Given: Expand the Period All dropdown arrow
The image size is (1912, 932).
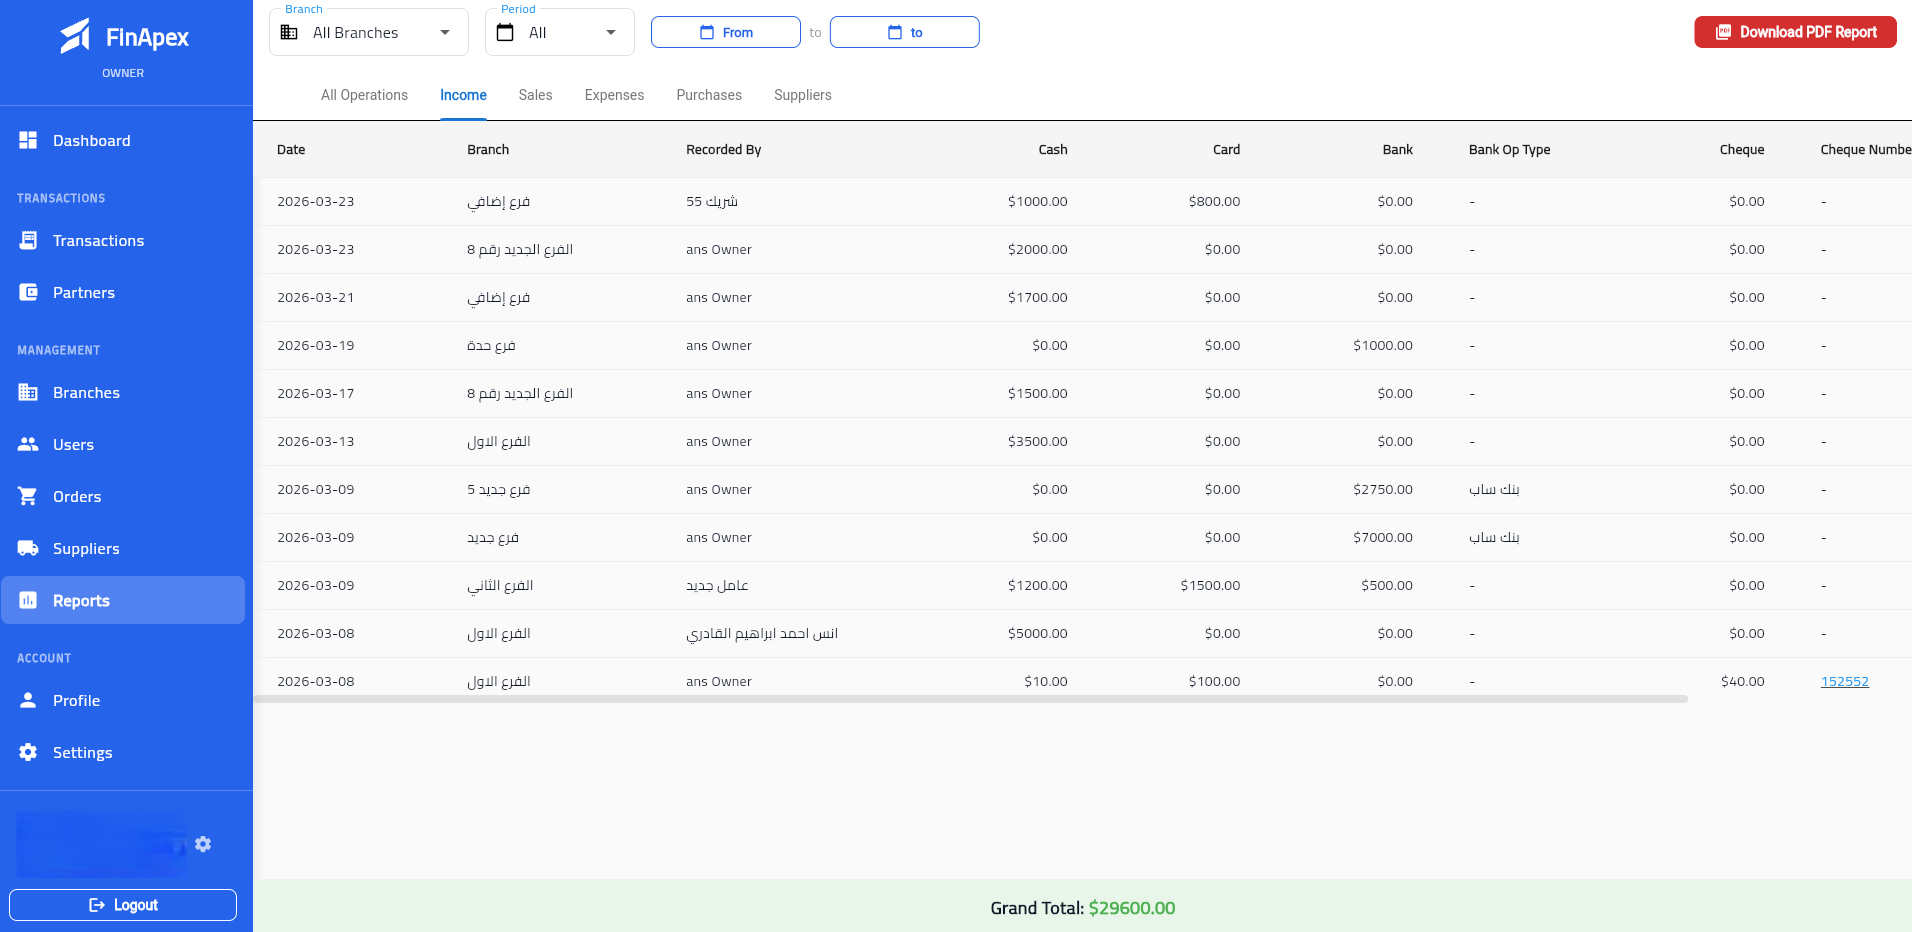Looking at the screenshot, I should (x=611, y=32).
